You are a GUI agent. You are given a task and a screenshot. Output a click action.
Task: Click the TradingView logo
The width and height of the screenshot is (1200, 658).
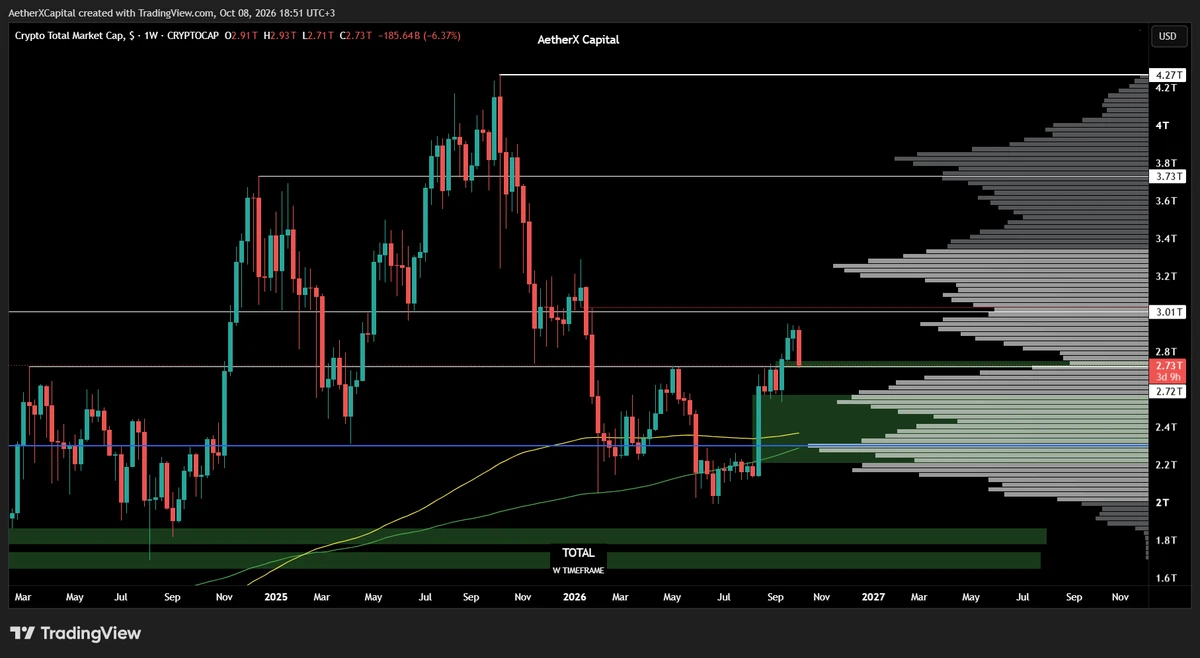(76, 633)
